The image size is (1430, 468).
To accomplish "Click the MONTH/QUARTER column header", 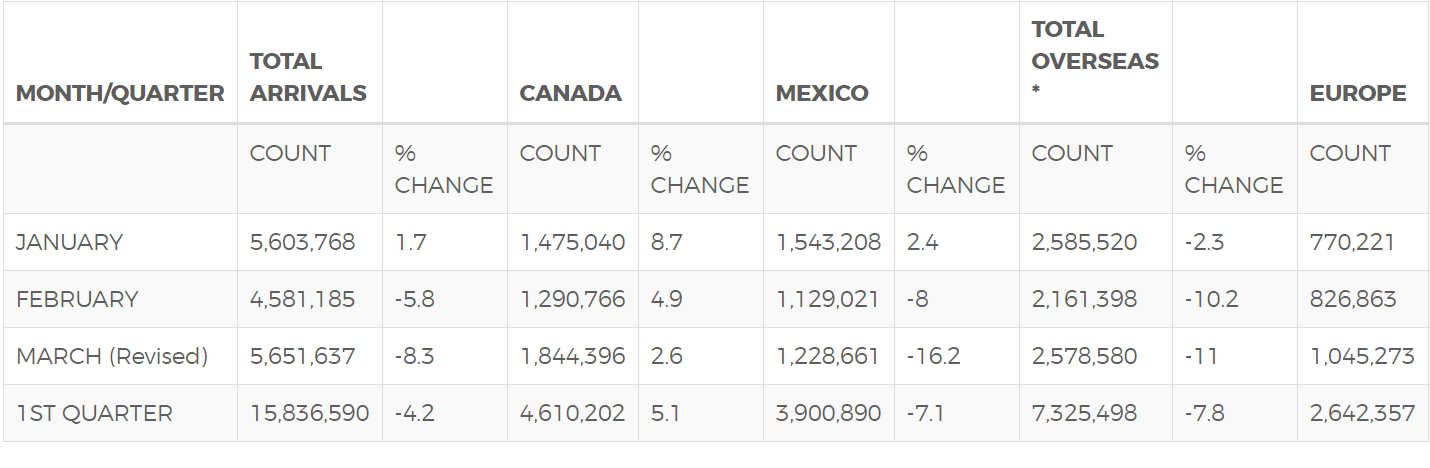I will click(120, 93).
